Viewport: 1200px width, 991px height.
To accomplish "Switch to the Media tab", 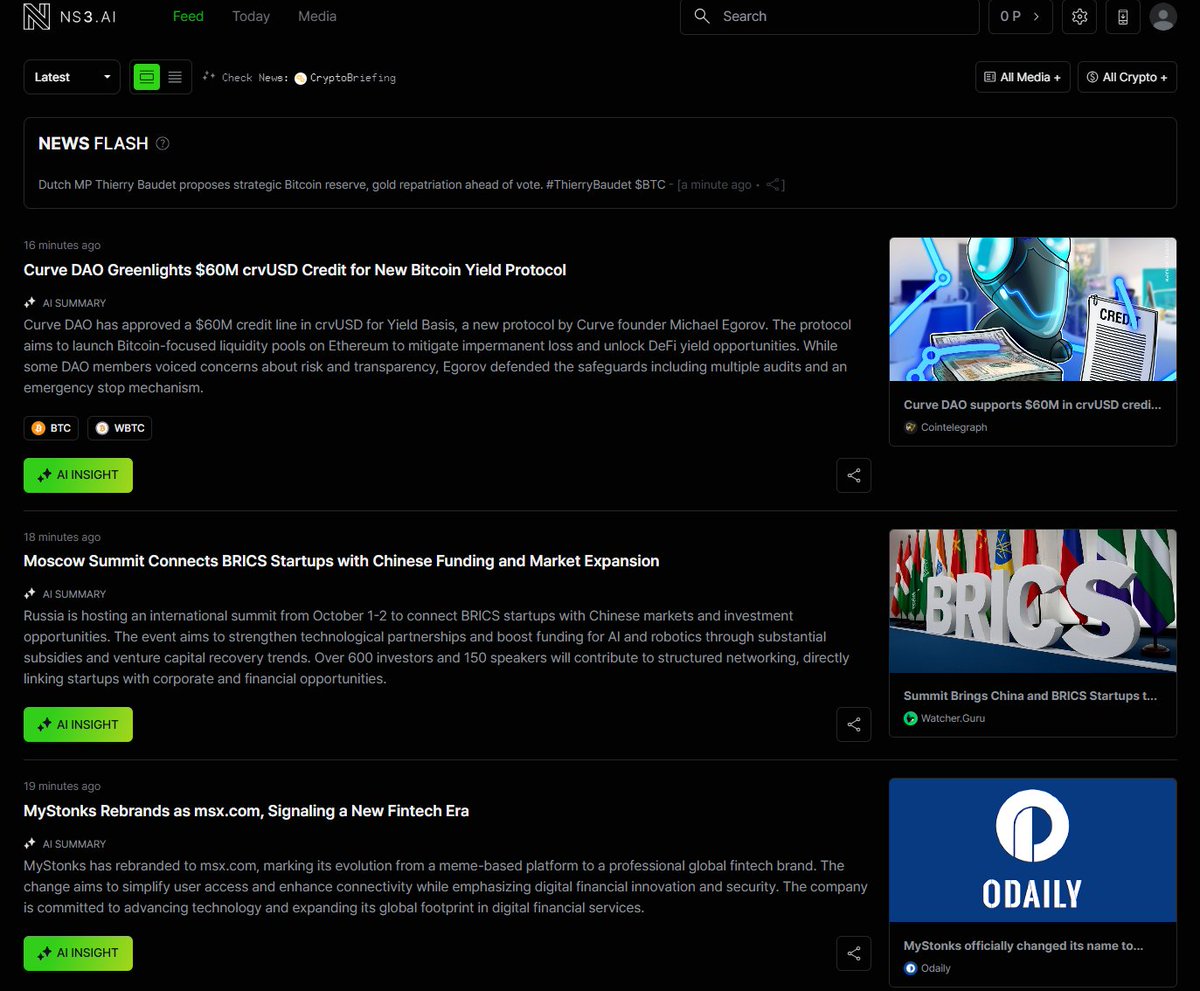I will [317, 16].
